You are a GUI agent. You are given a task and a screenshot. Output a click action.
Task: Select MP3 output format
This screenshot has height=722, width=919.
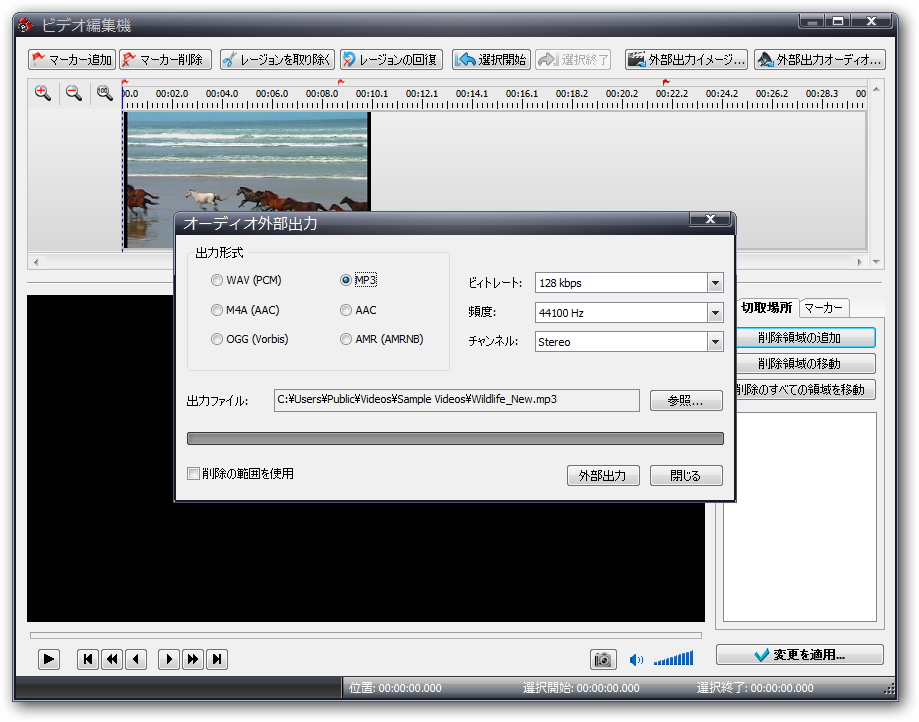[358, 280]
